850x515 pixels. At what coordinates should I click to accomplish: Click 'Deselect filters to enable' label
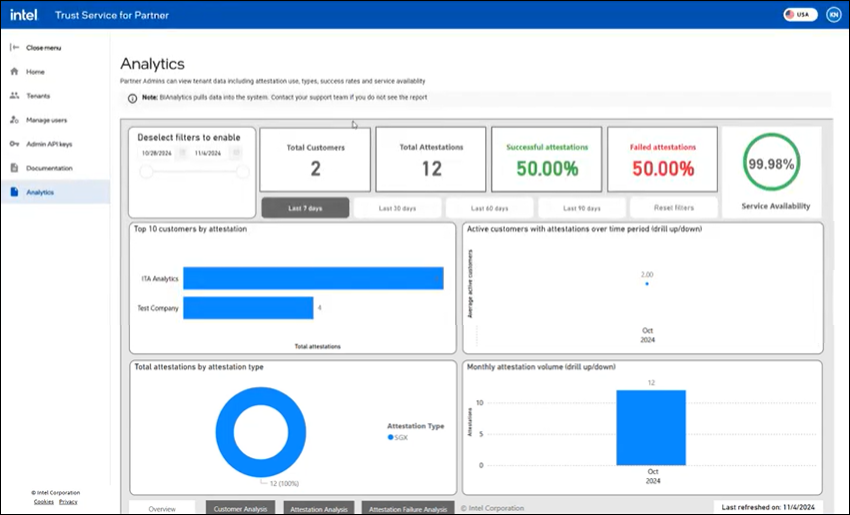click(x=189, y=137)
